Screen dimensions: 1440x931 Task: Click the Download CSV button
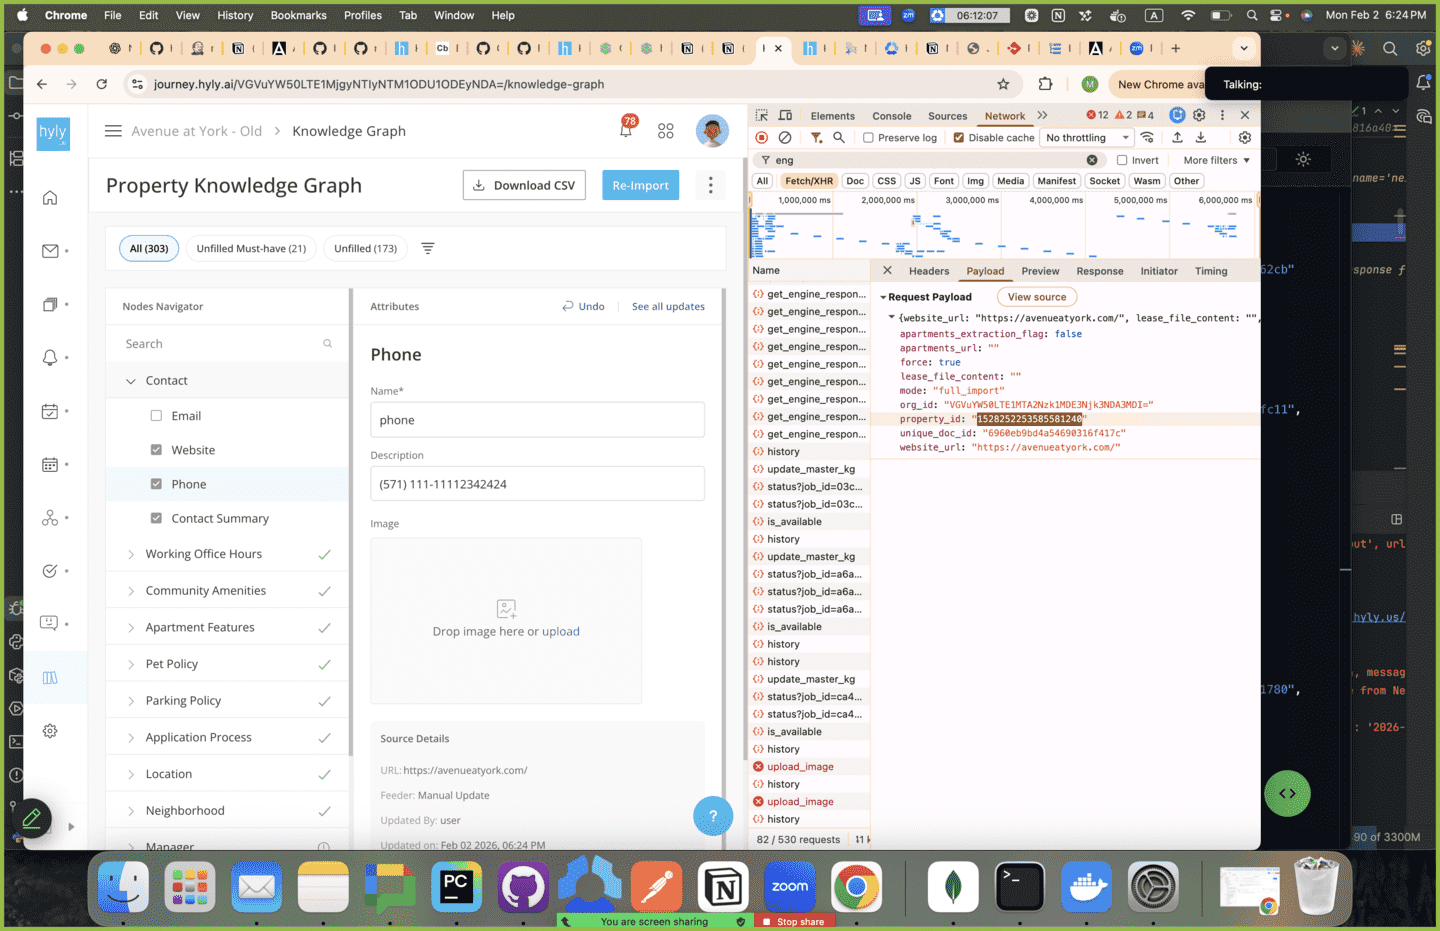tap(524, 185)
